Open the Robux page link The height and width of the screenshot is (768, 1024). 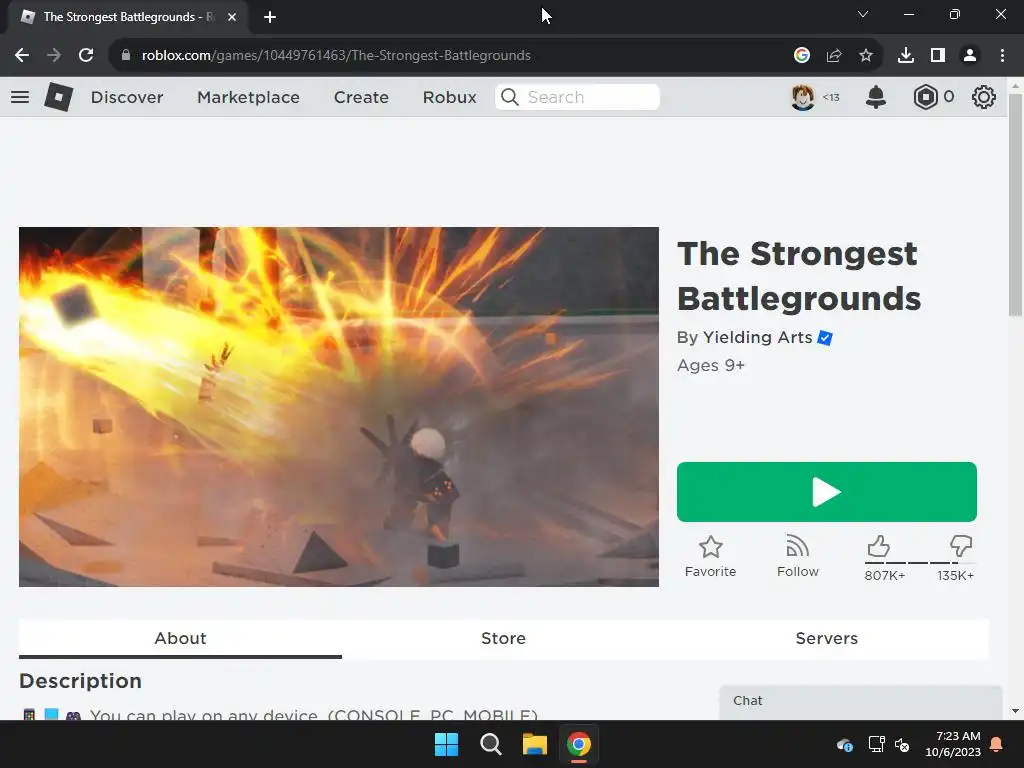449,97
